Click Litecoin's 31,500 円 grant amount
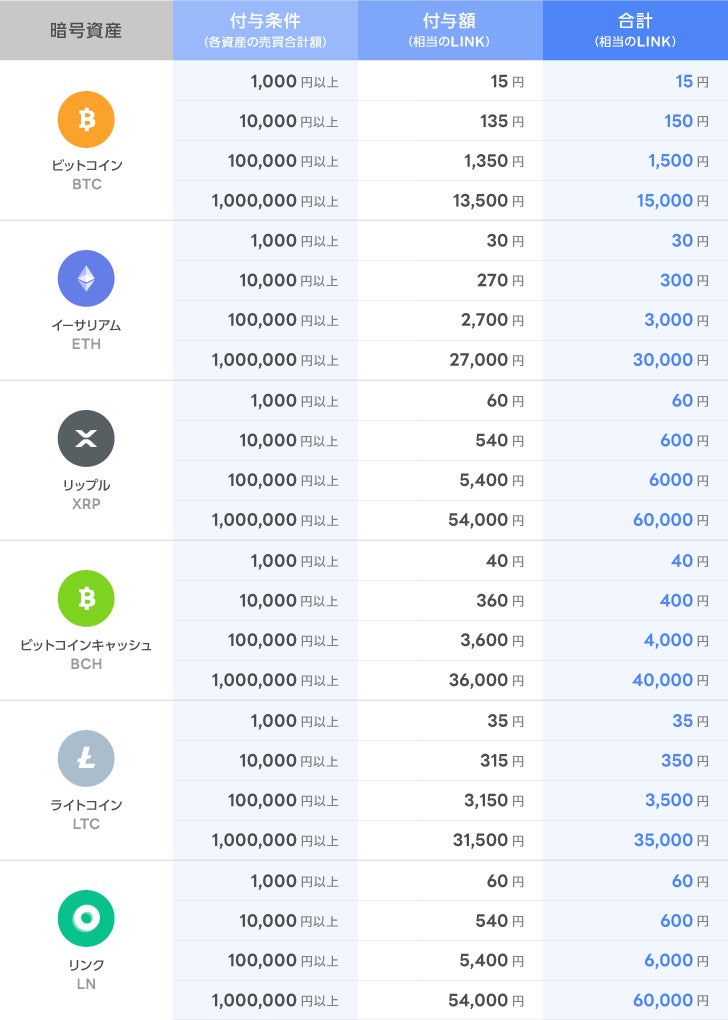This screenshot has height=1020, width=728. (487, 840)
